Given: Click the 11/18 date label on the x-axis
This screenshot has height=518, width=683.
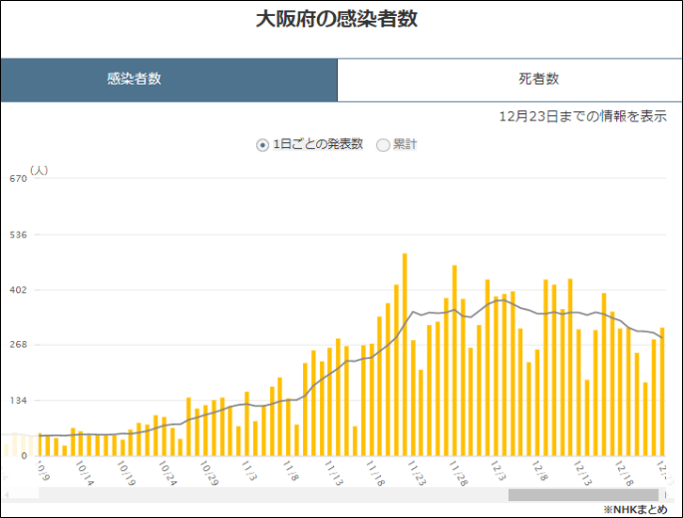Looking at the screenshot, I should tap(375, 473).
